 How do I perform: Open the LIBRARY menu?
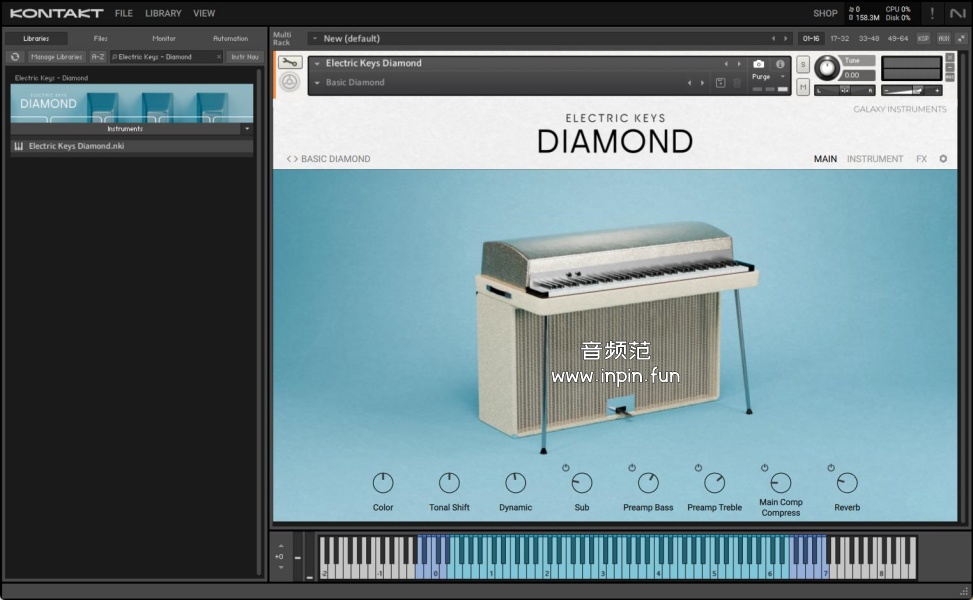[x=163, y=13]
